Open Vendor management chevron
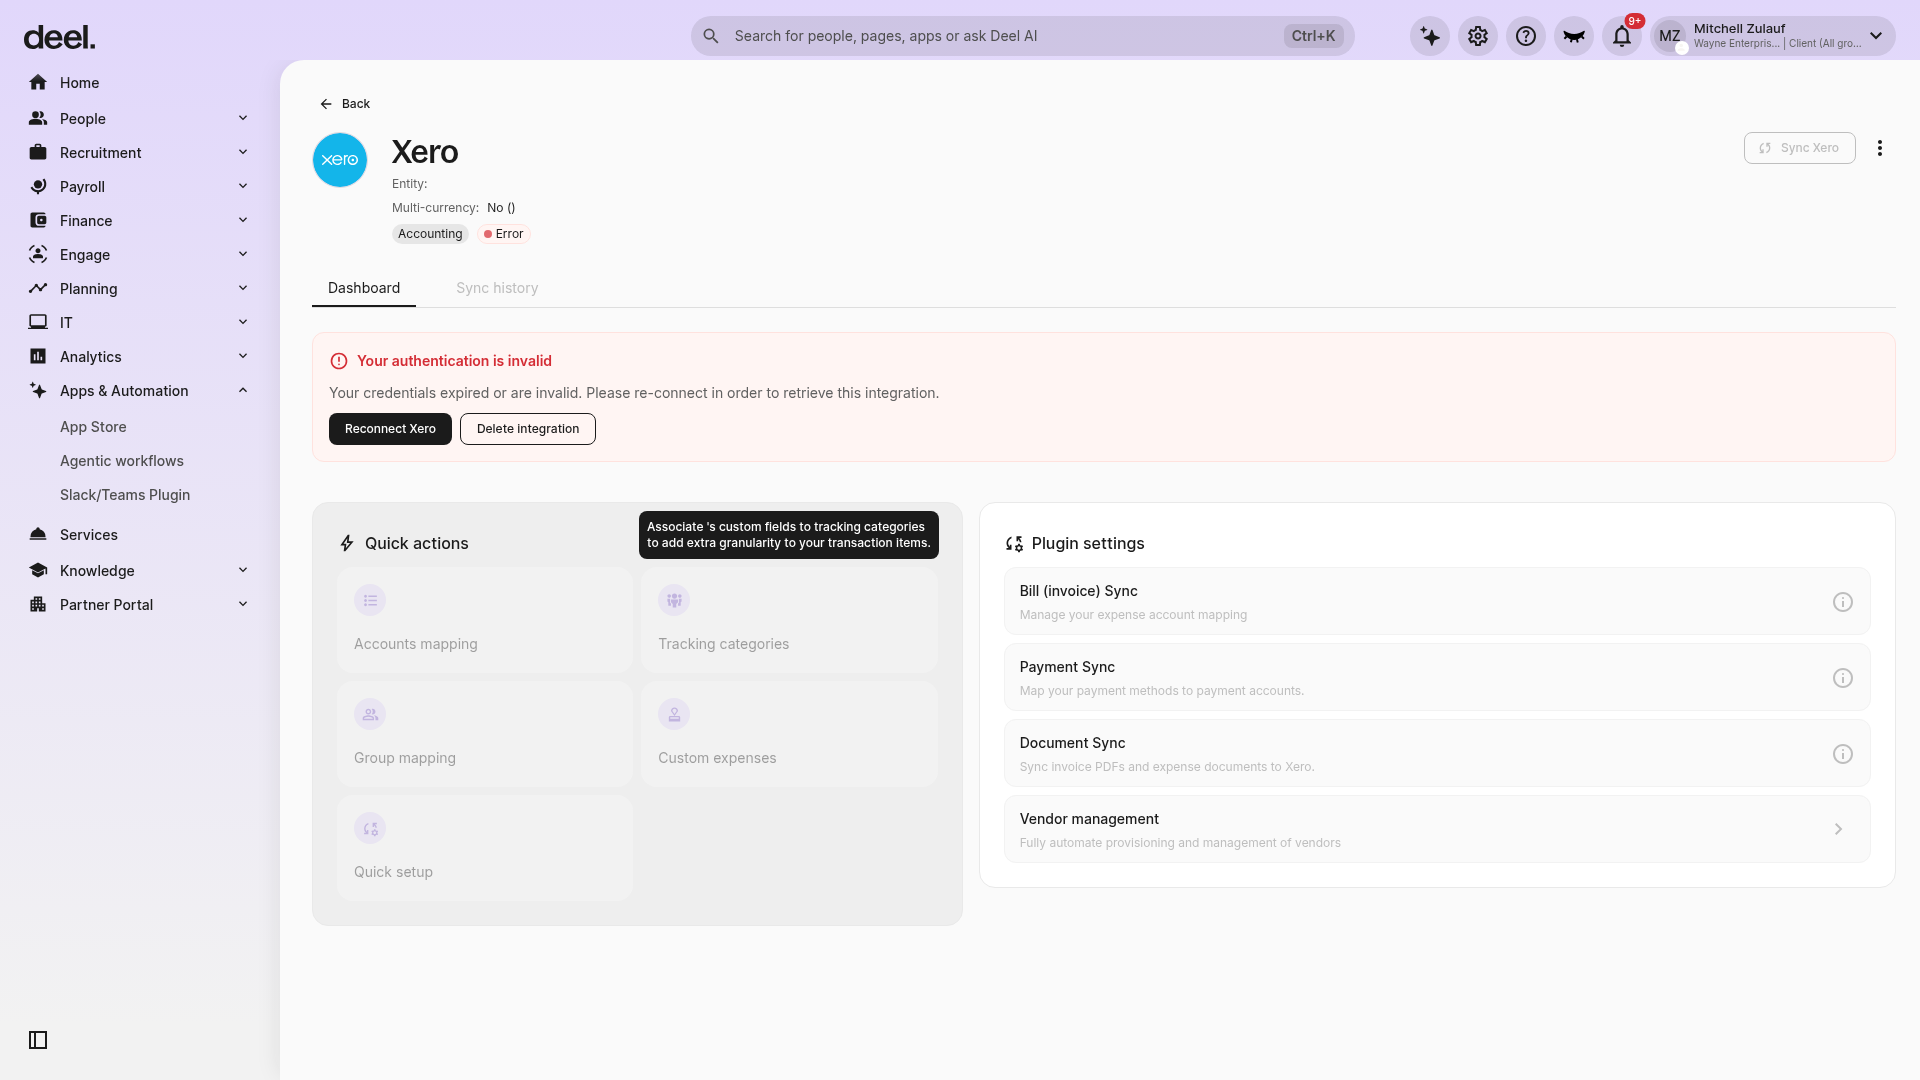Viewport: 1920px width, 1080px height. coord(1838,829)
